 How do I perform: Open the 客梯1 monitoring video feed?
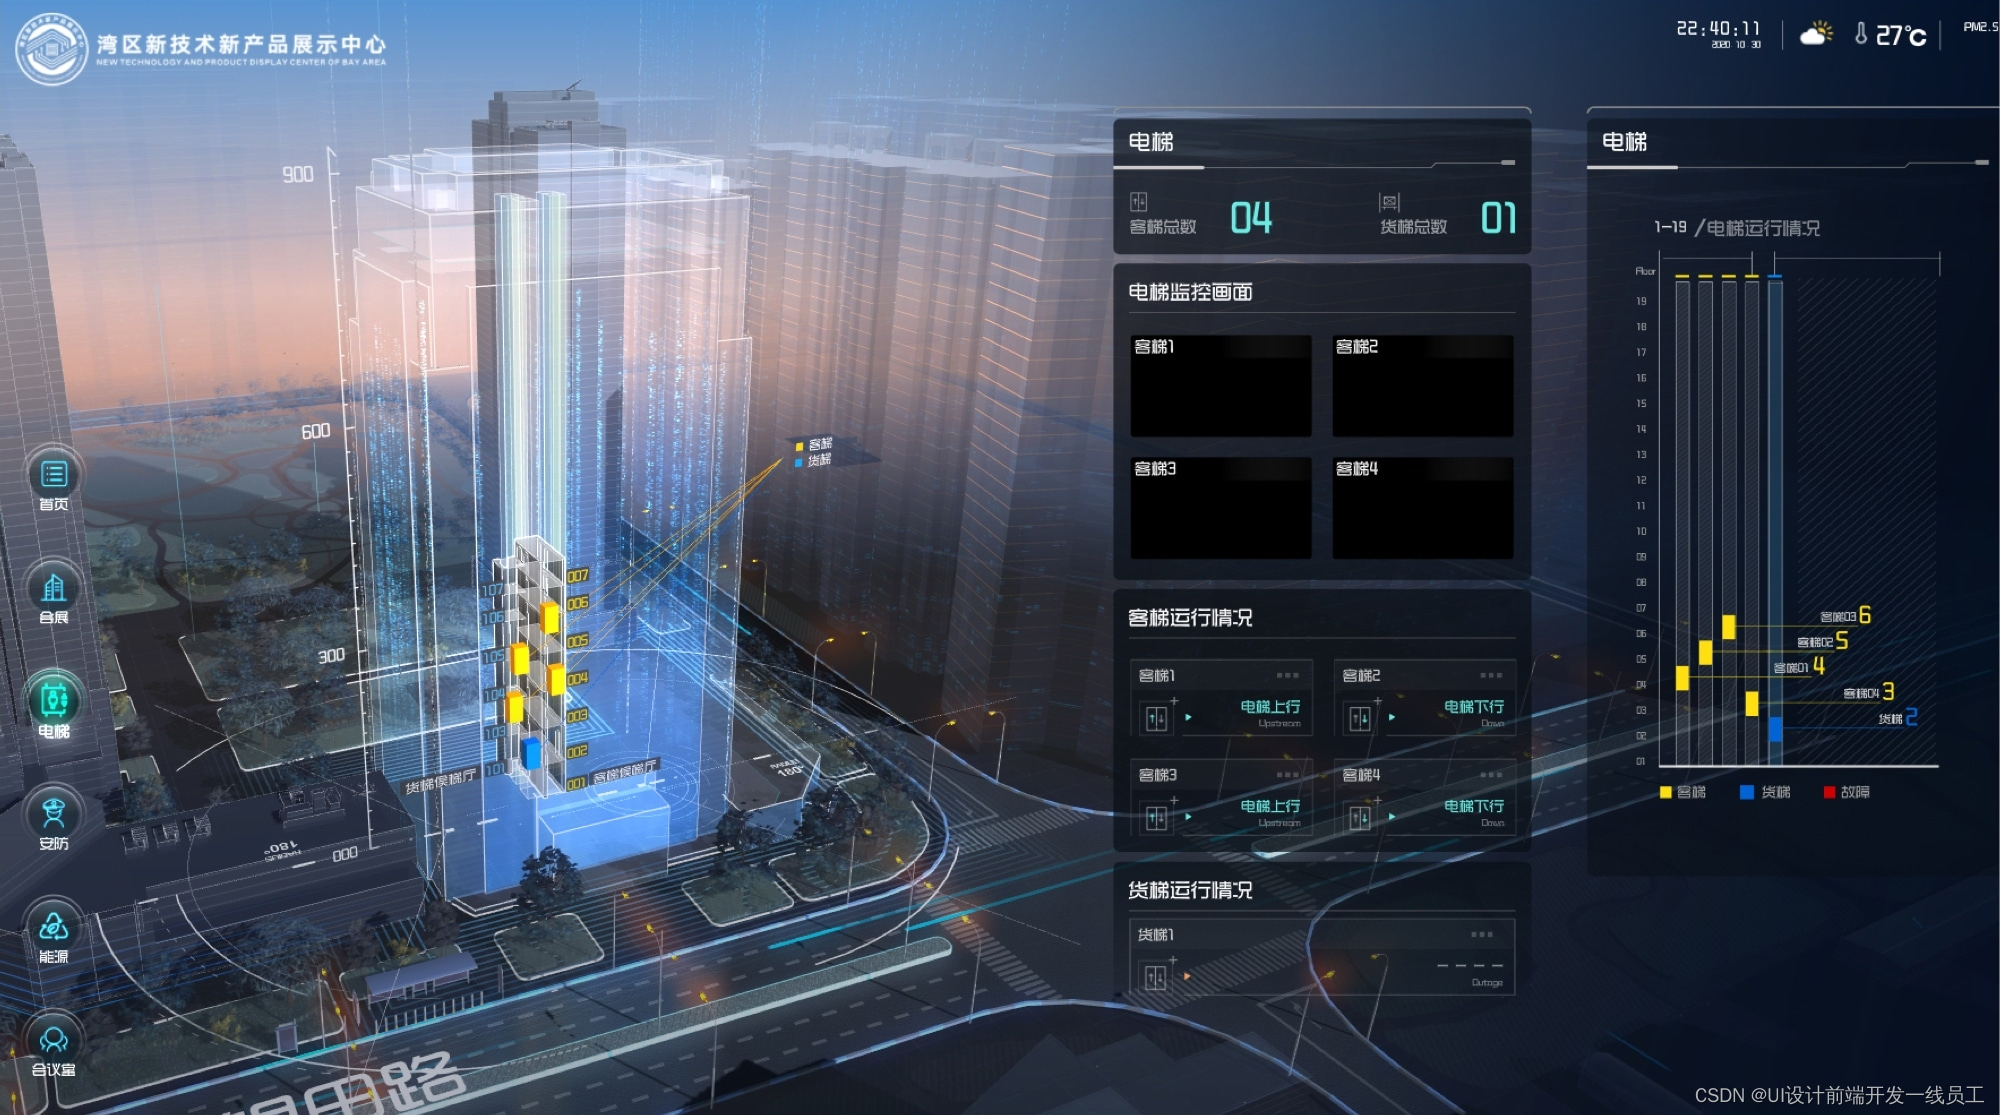click(1220, 386)
